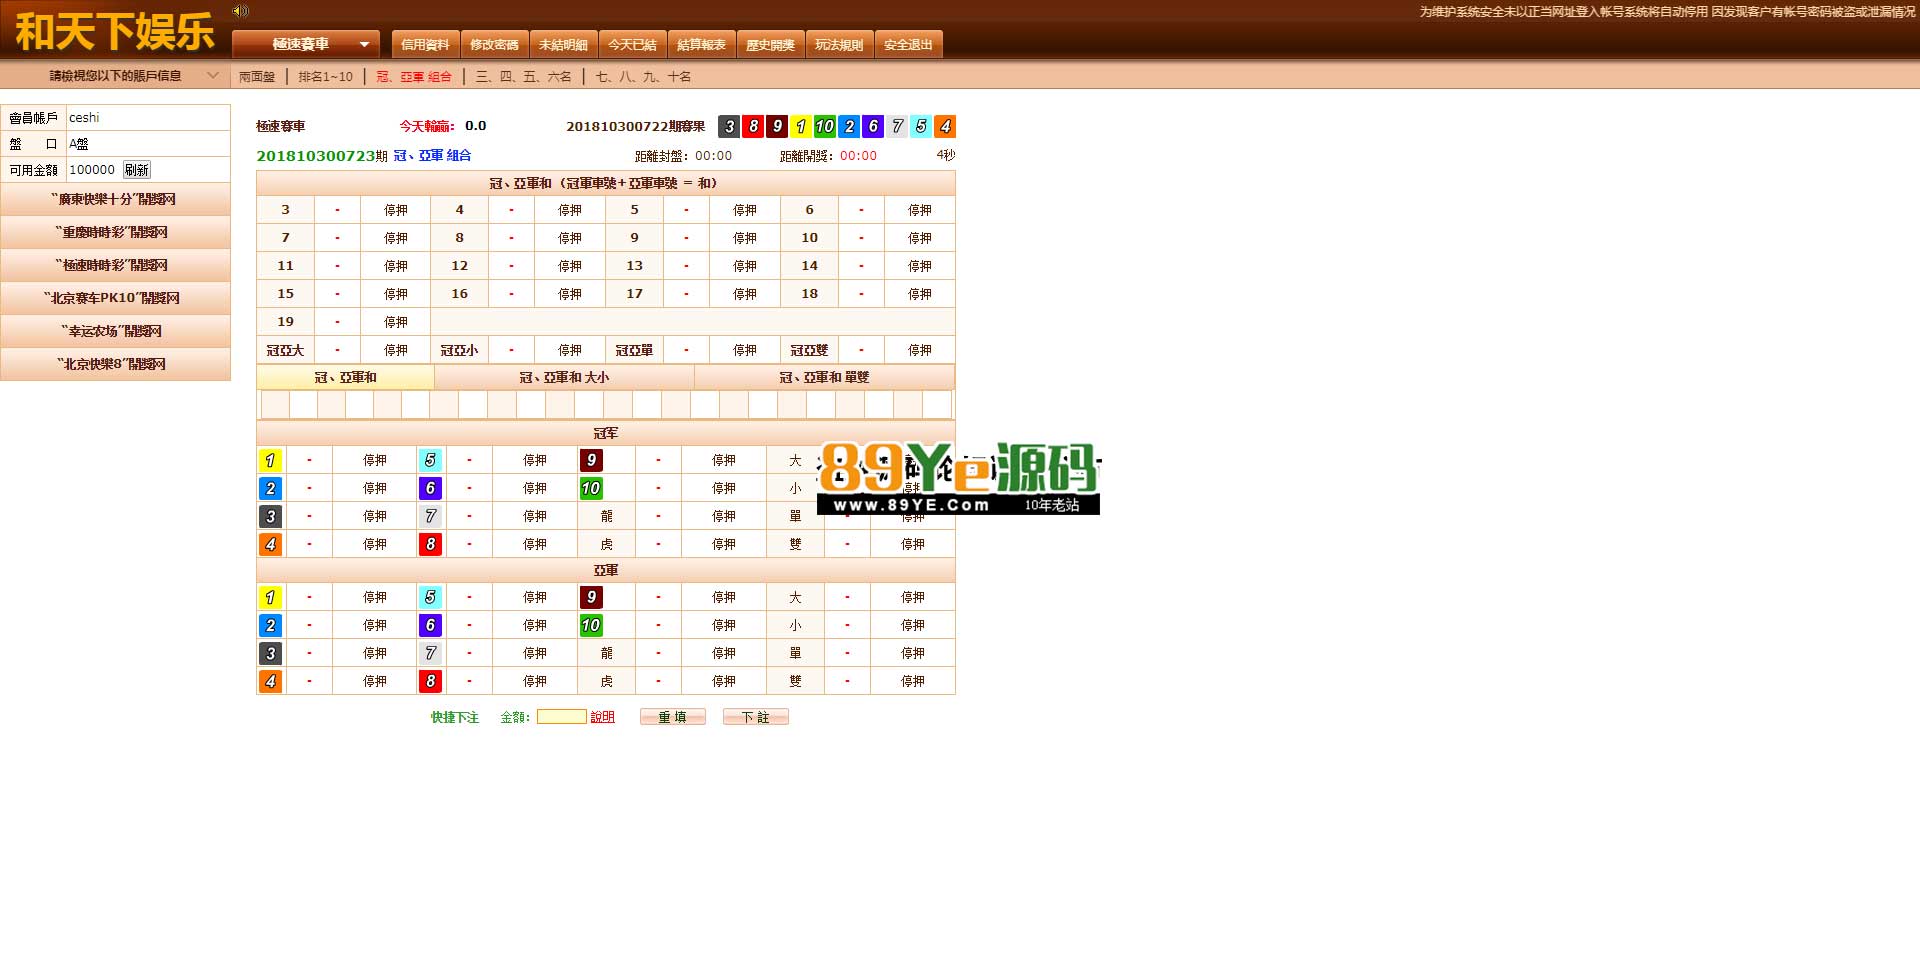Click green car 10 icon in 冠军 section
1920x969 pixels.
591,488
